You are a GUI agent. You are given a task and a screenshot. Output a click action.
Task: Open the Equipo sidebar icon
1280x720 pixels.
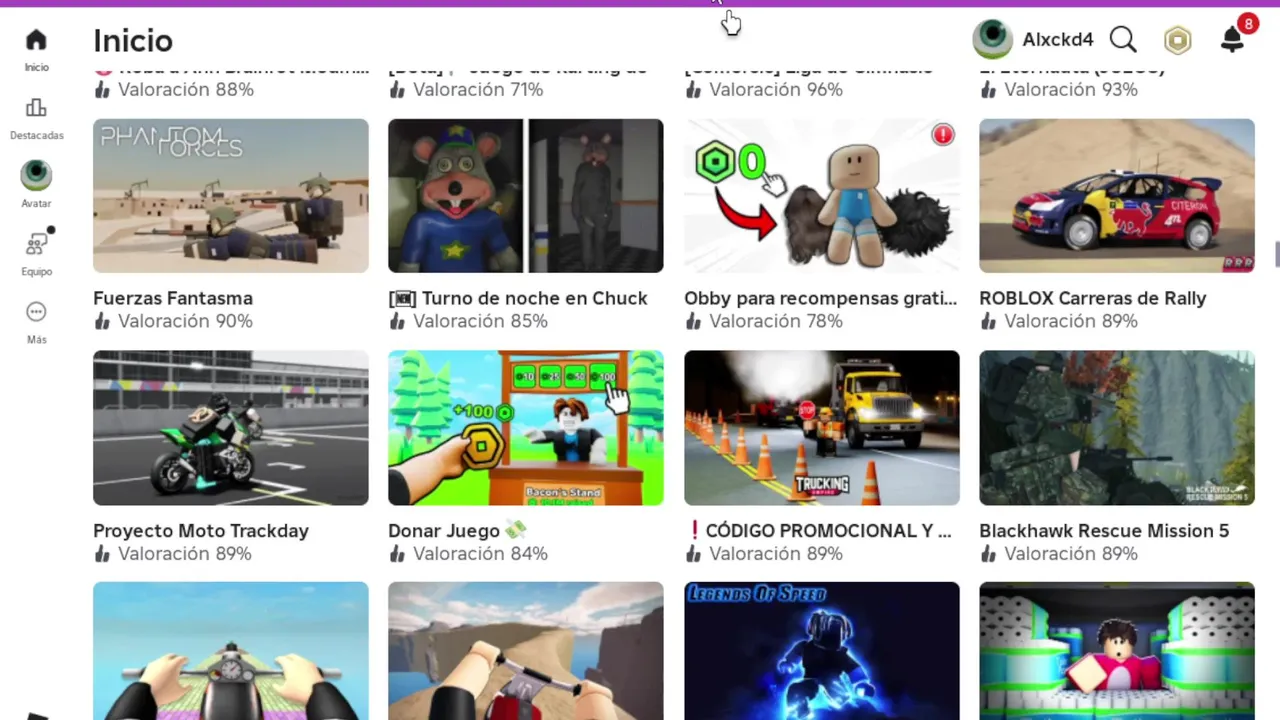click(x=37, y=243)
